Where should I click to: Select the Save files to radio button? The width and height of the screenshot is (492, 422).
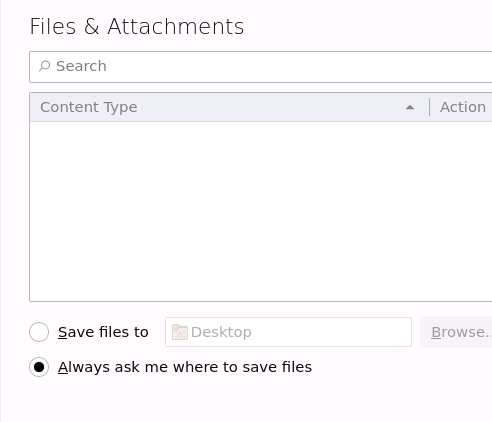[x=39, y=332]
